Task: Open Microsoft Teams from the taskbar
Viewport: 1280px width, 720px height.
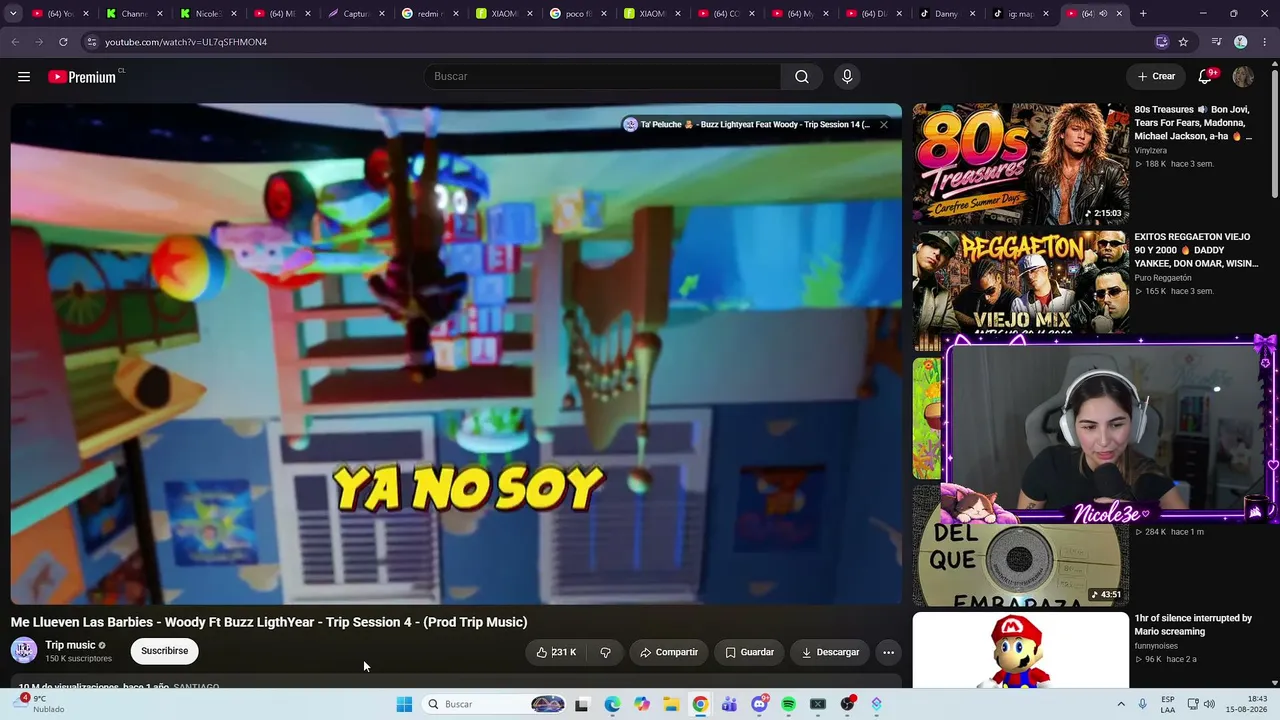Action: pyautogui.click(x=729, y=704)
